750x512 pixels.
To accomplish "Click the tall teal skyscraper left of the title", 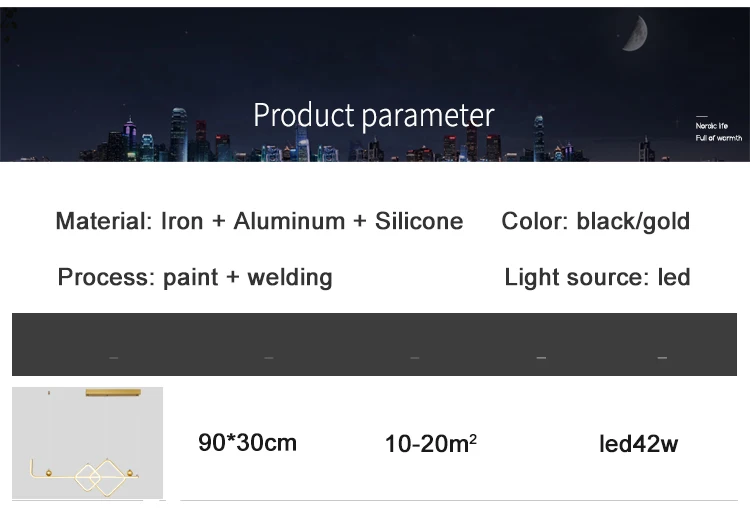I will click(x=178, y=134).
